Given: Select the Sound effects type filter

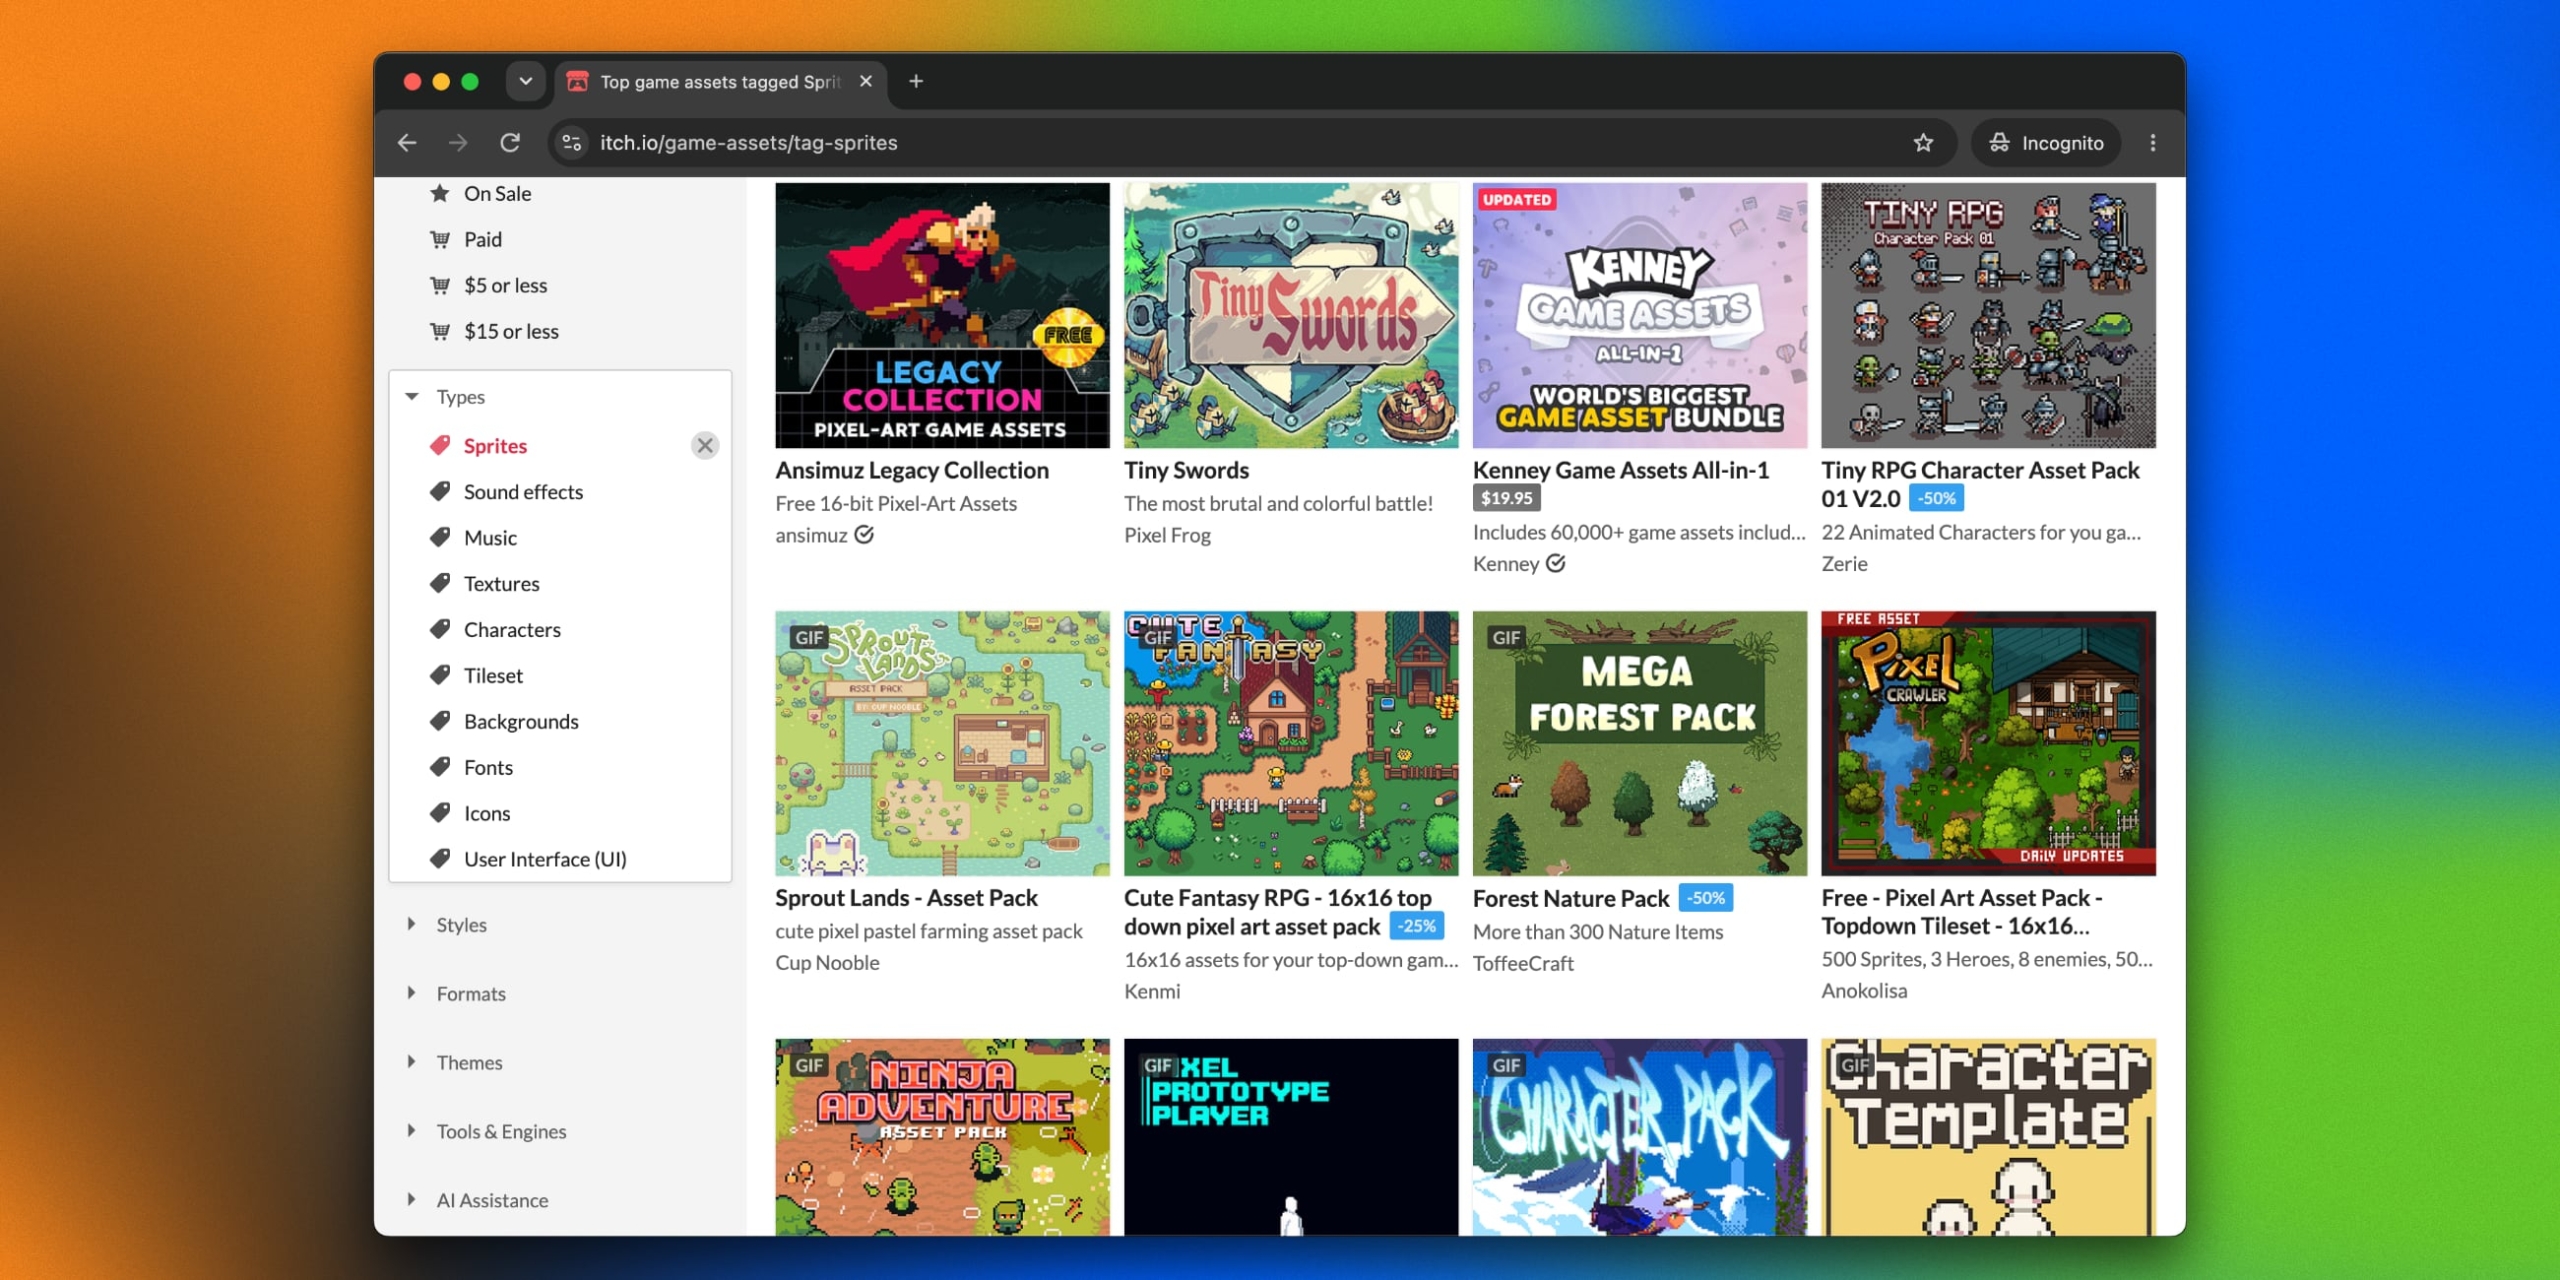Looking at the screenshot, I should 523,492.
